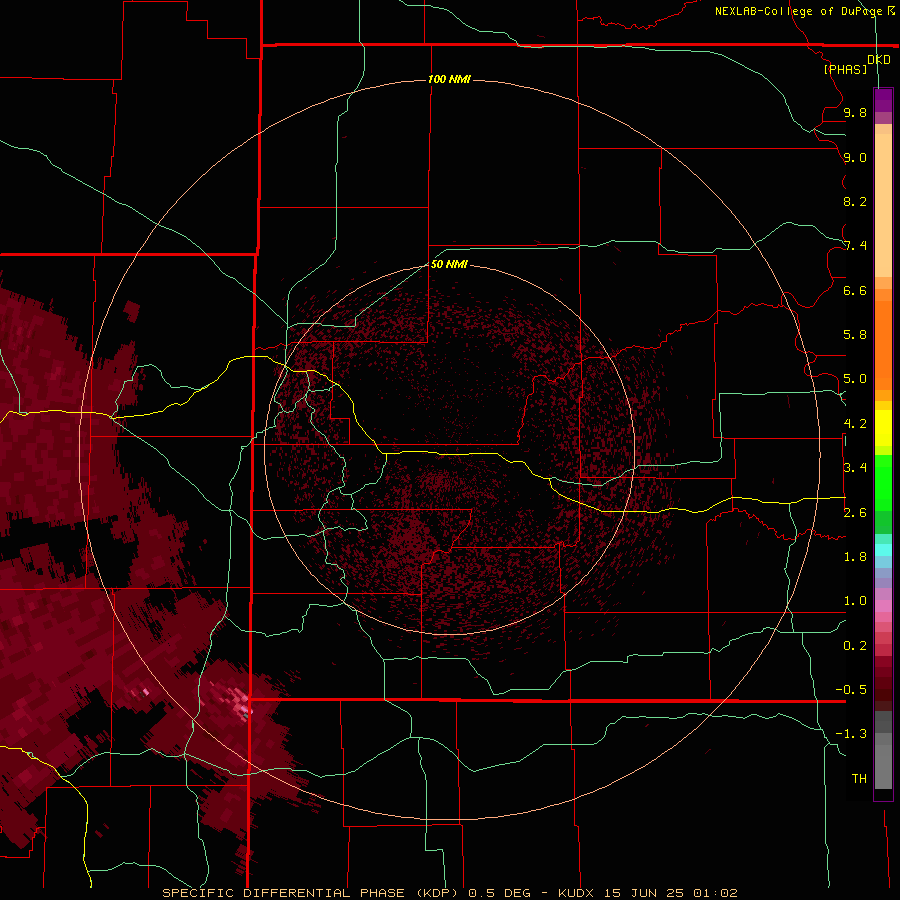Select the 9.0 value on the color scale
The image size is (900, 900).
[x=855, y=157]
